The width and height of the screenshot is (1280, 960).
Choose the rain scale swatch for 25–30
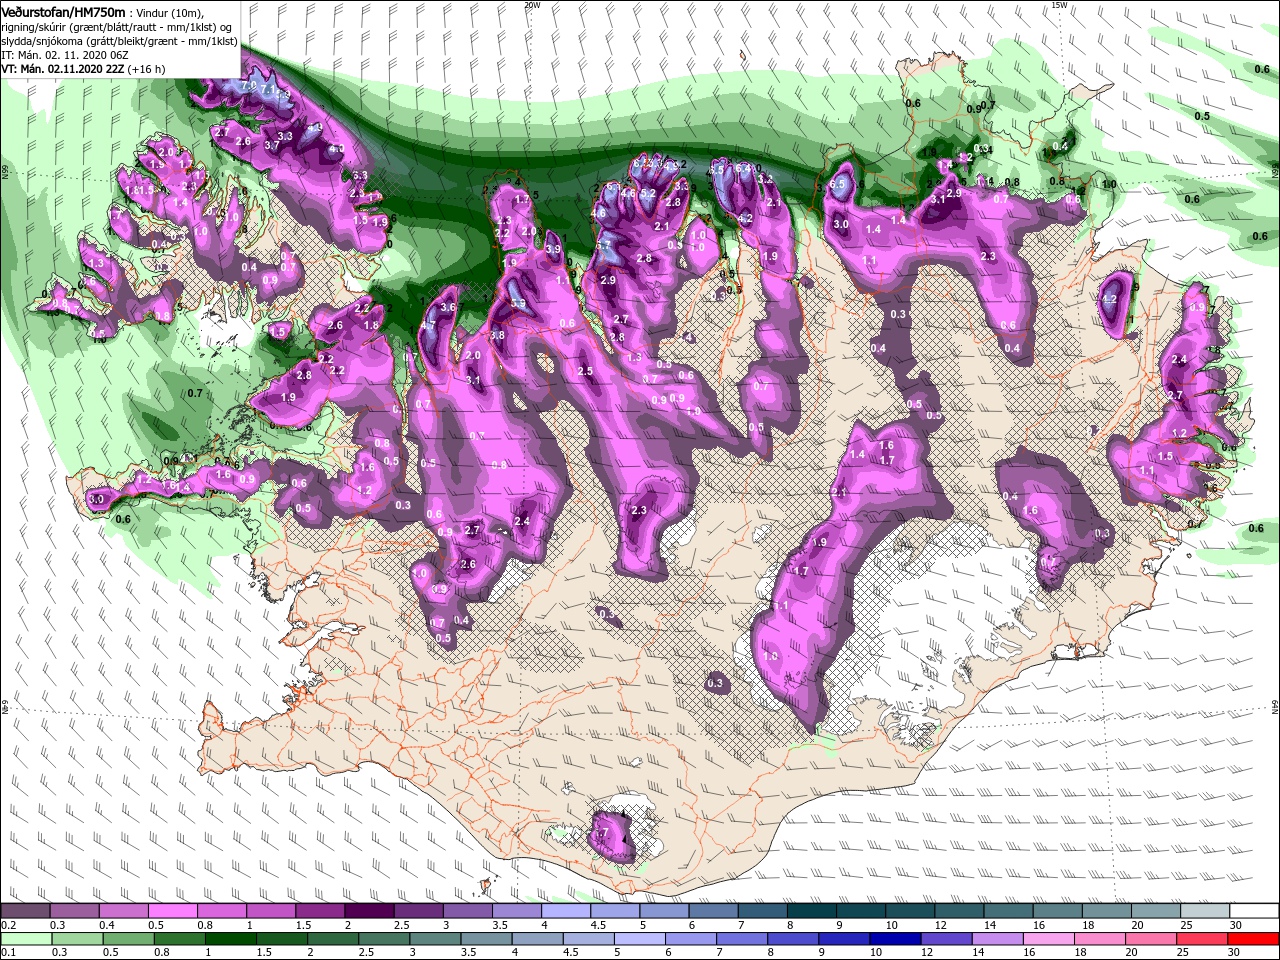click(1203, 940)
